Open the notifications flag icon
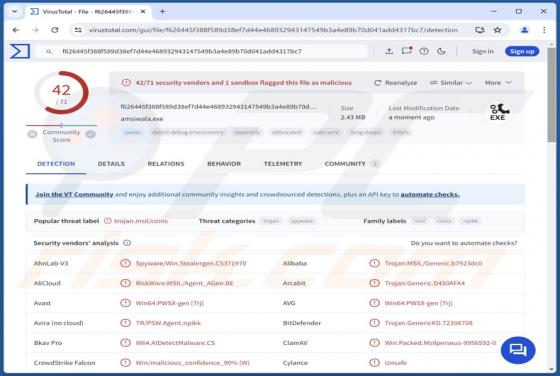Image resolution: width=560 pixels, height=376 pixels. tap(407, 51)
